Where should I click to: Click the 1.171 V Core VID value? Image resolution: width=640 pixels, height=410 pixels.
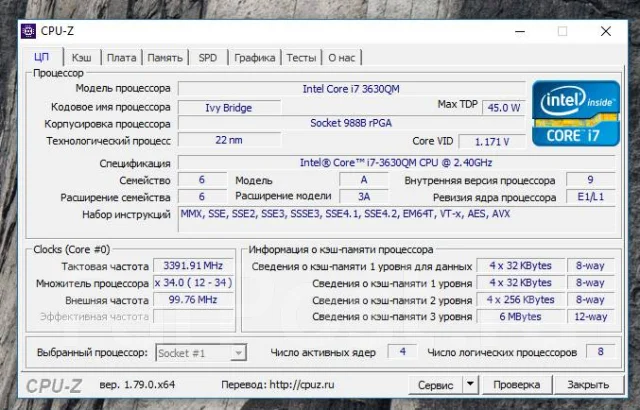pos(492,142)
